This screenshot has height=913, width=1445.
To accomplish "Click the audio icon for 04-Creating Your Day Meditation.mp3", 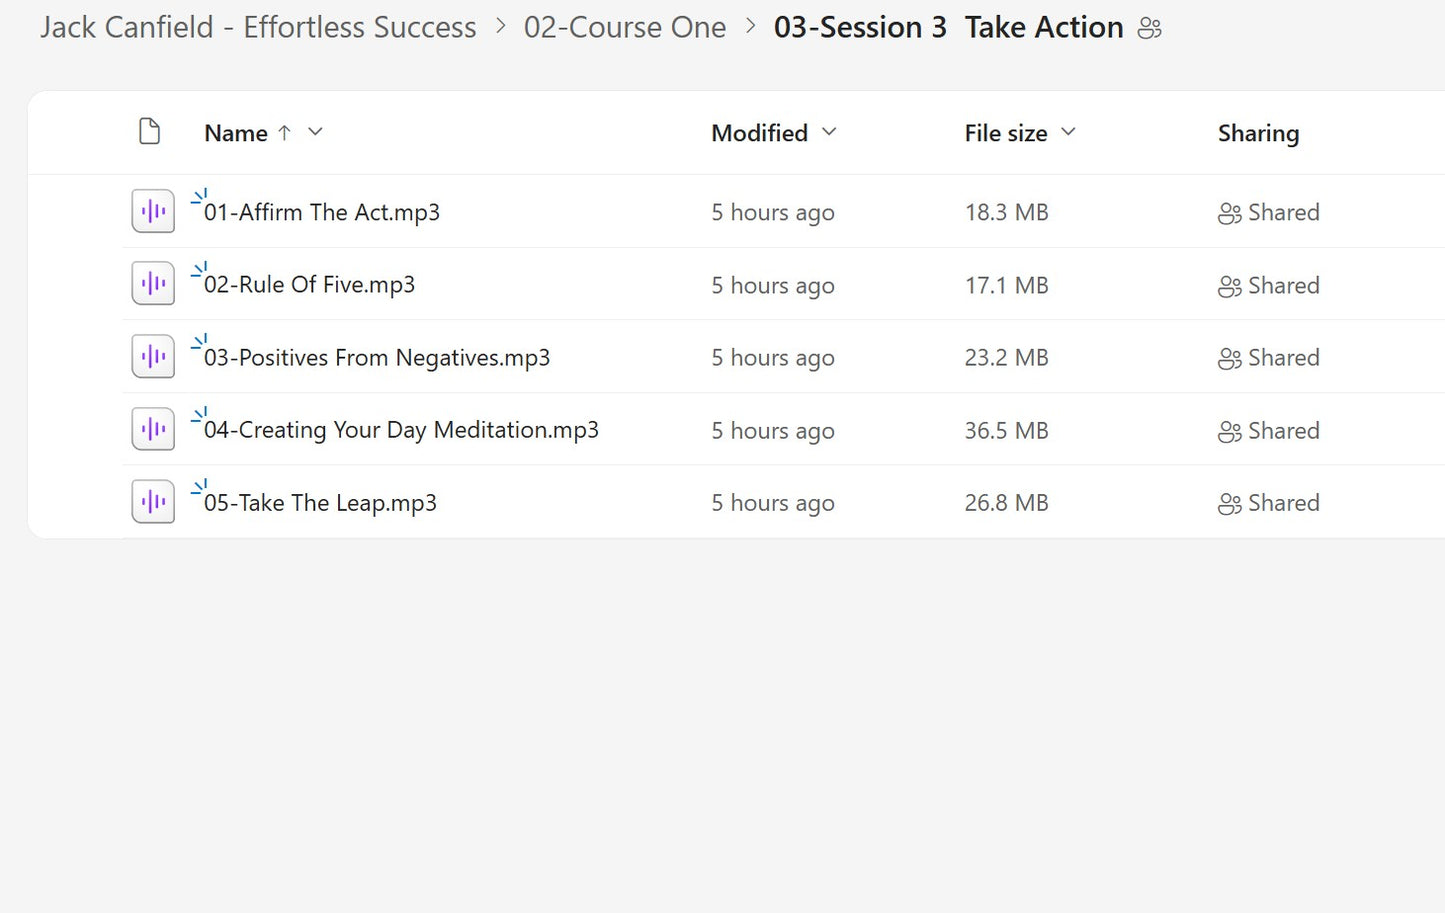I will pos(152,428).
